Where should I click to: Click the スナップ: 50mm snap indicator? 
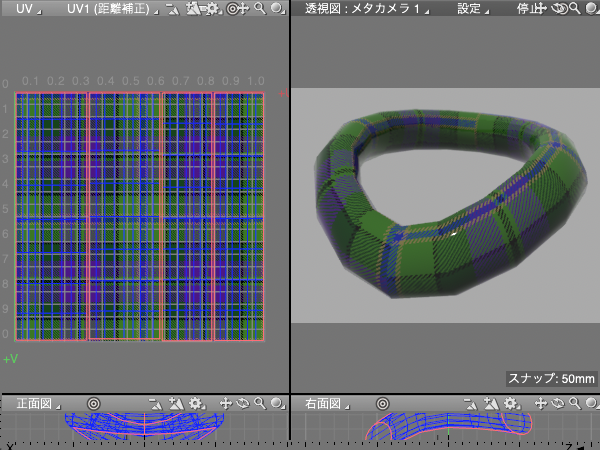point(551,379)
